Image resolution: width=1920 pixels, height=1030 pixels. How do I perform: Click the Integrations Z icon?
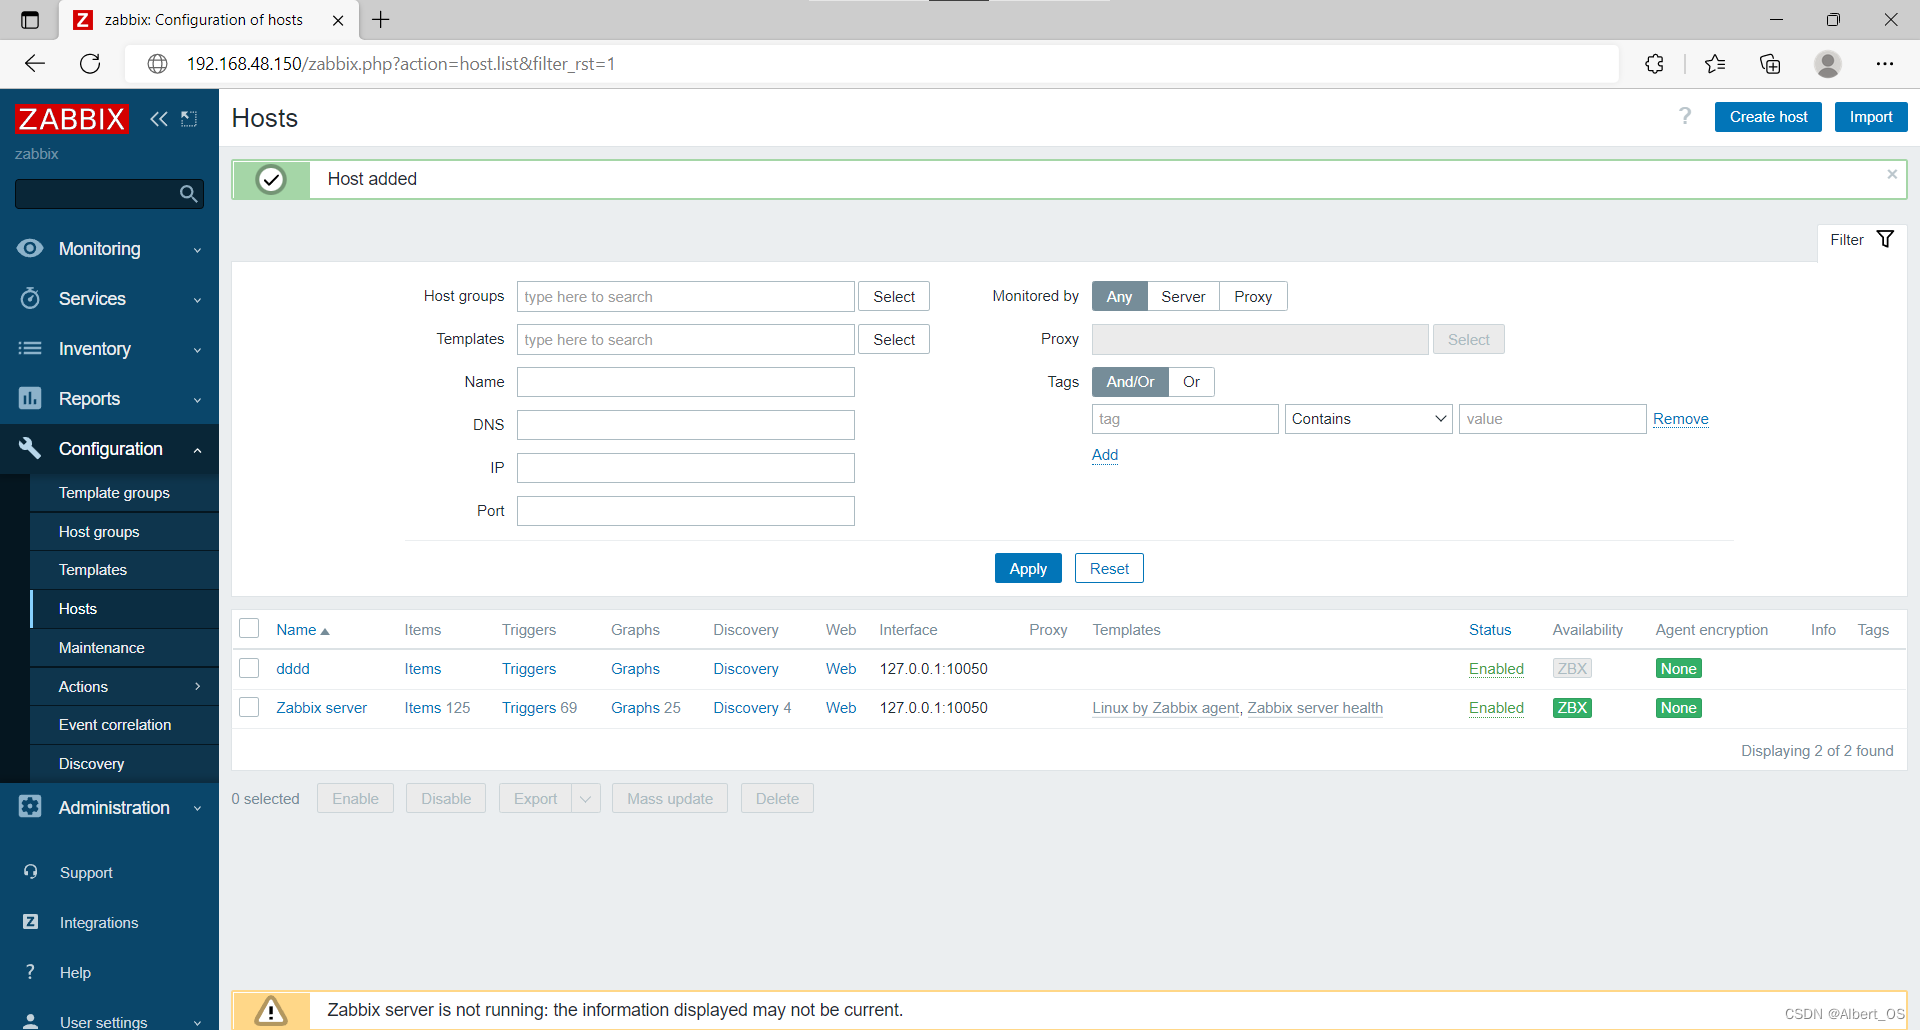31,922
